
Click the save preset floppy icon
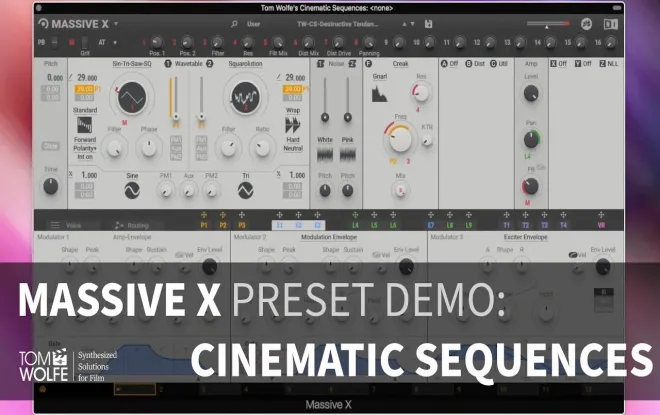point(428,24)
